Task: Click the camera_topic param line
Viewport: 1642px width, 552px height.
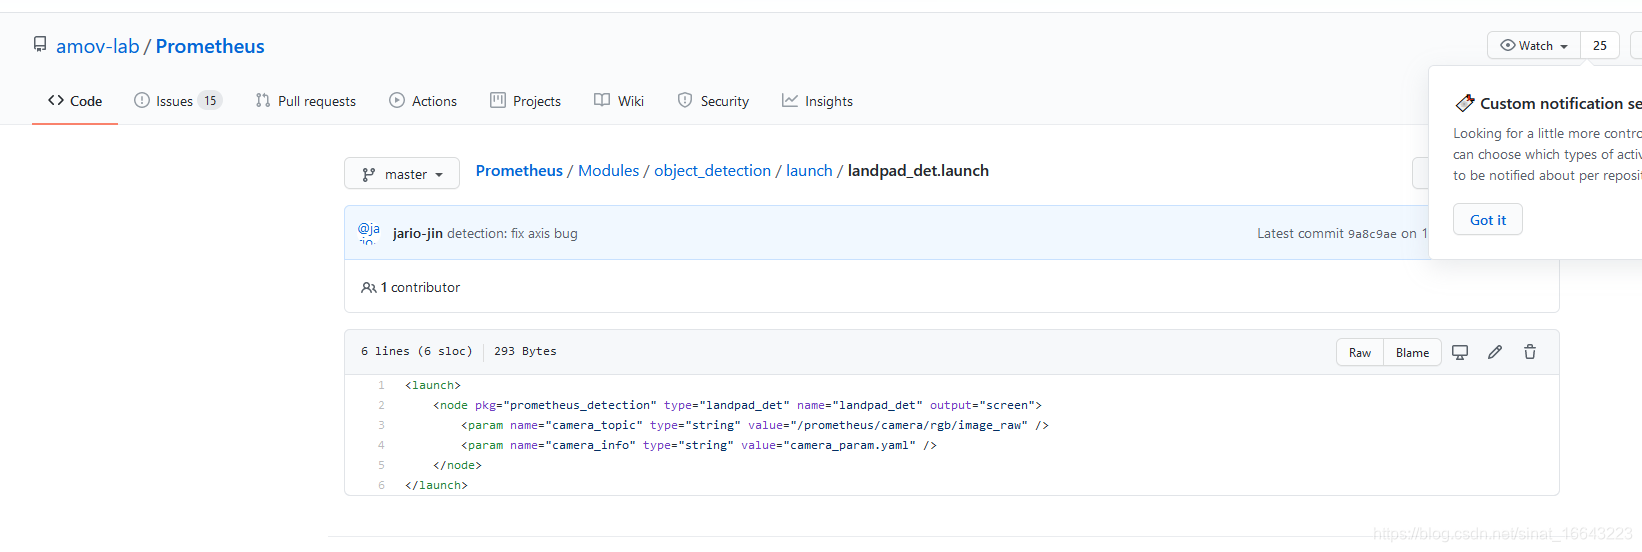Action: pos(755,425)
